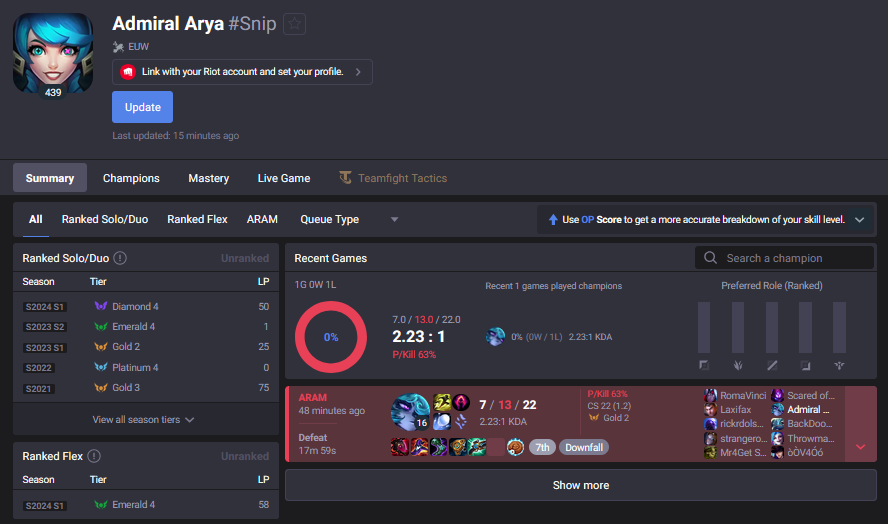
Task: Expand View all season tiers
Action: [143, 420]
